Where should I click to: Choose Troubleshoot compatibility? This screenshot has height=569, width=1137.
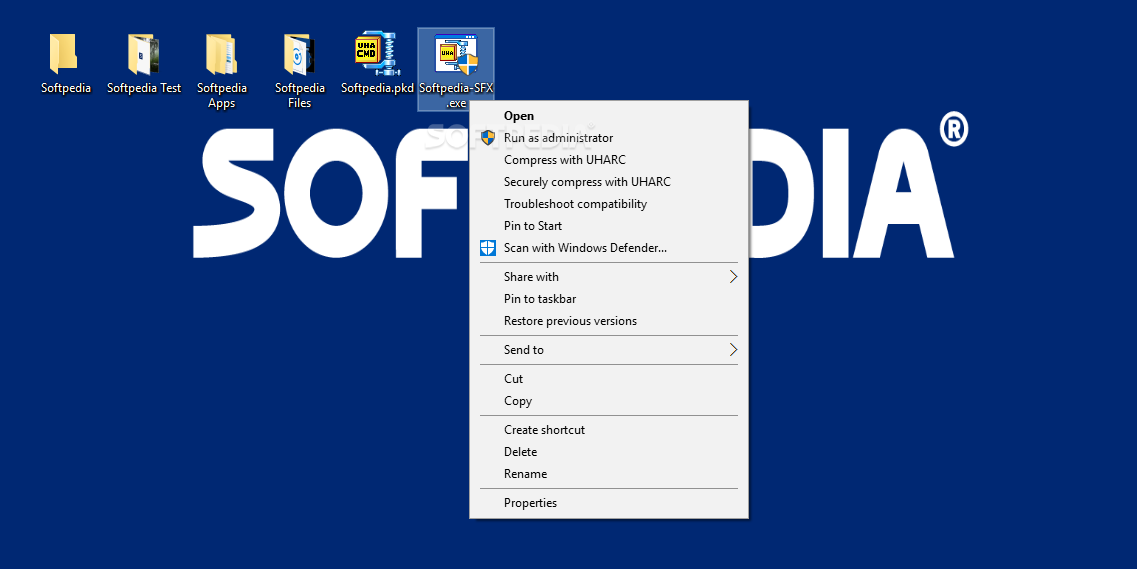[x=609, y=204]
